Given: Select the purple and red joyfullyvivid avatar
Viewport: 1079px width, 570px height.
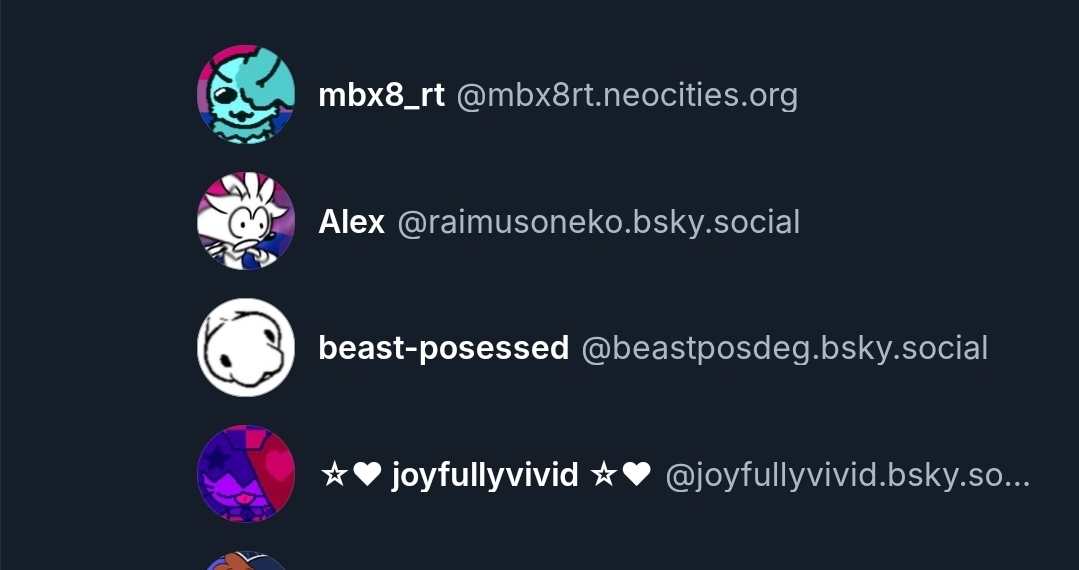Looking at the screenshot, I should click(x=246, y=474).
